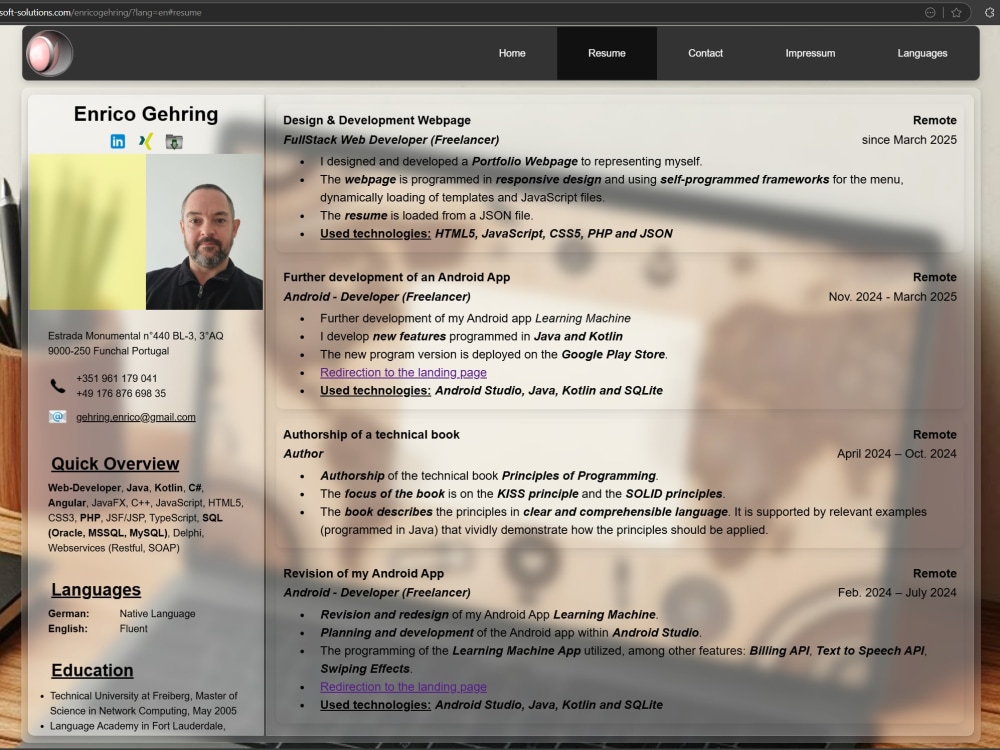
Task: Open the Xing profile icon
Action: 146,141
